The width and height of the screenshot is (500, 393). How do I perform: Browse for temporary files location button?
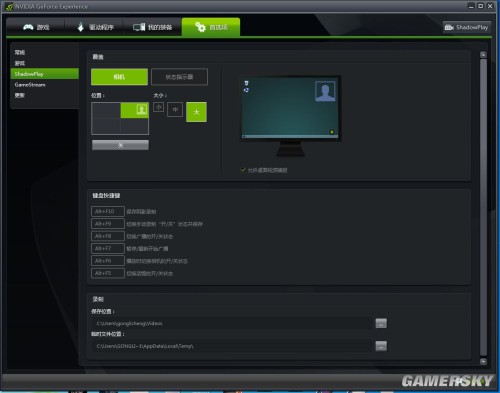(x=381, y=346)
